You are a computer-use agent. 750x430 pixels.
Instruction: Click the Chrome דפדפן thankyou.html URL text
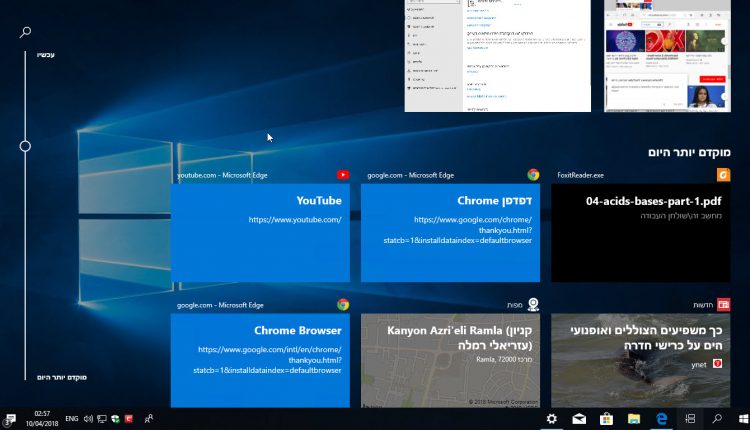[x=458, y=230]
